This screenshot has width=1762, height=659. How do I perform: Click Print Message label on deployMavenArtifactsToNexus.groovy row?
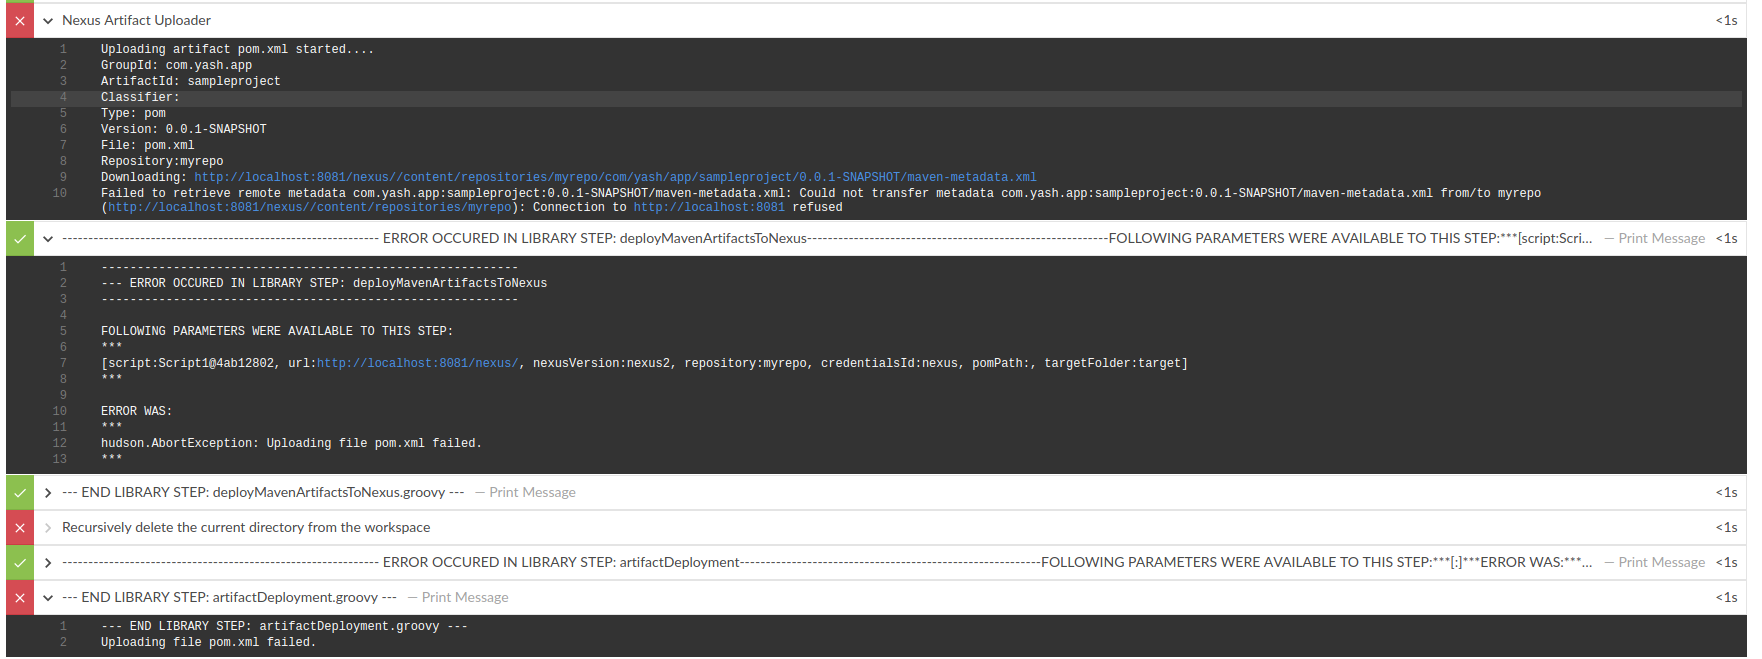coord(532,492)
